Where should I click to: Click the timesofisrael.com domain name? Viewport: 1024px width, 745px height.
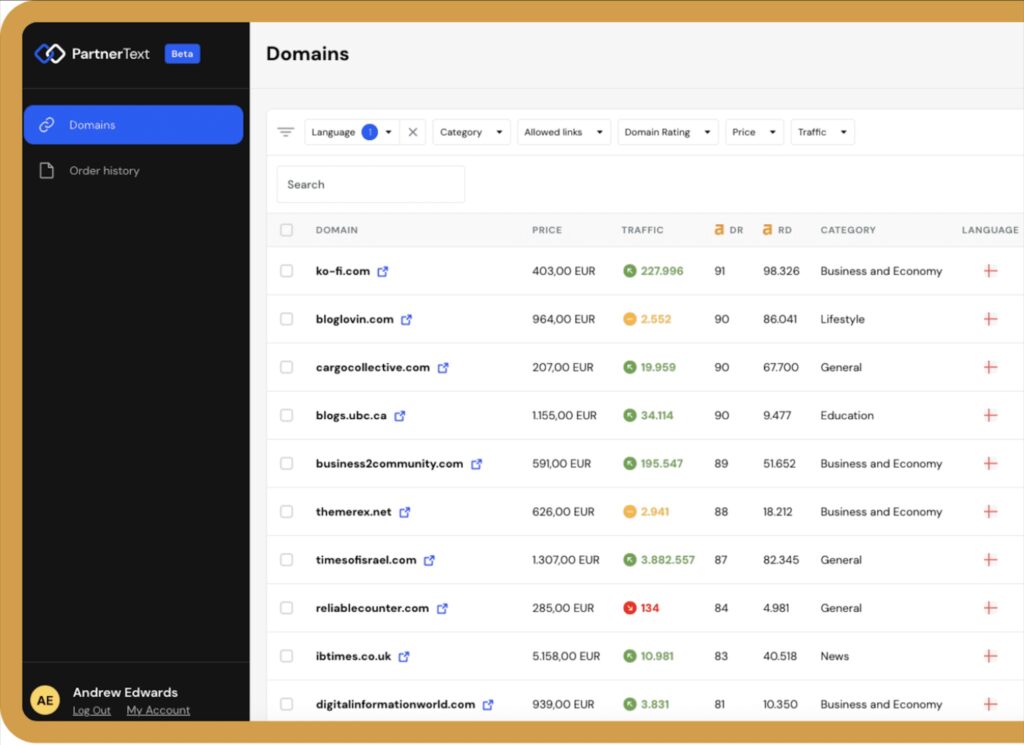coord(366,560)
